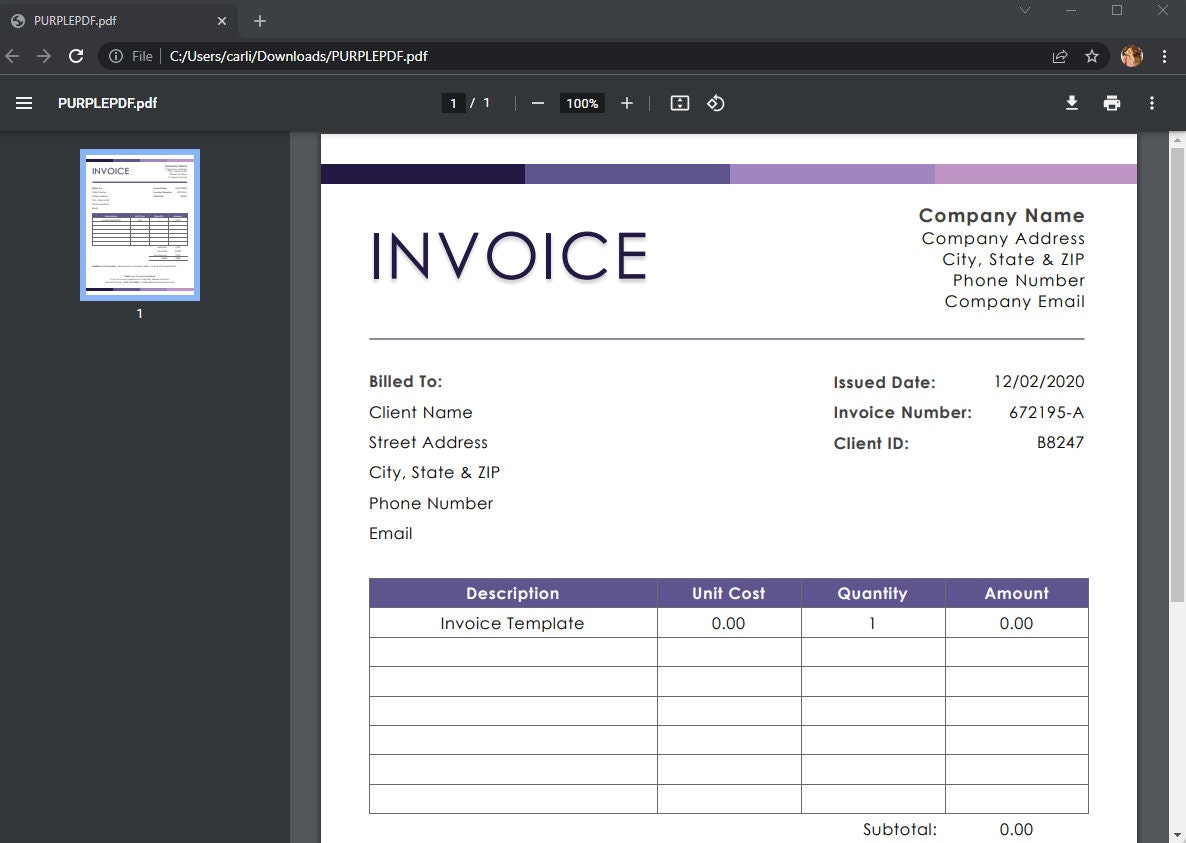The height and width of the screenshot is (843, 1186).
Task: Zoom out of the document
Action: [538, 103]
